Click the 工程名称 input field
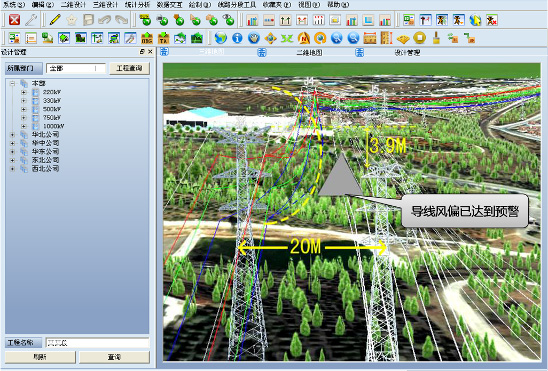Screen dimensions: 548x371 [x=98, y=343]
